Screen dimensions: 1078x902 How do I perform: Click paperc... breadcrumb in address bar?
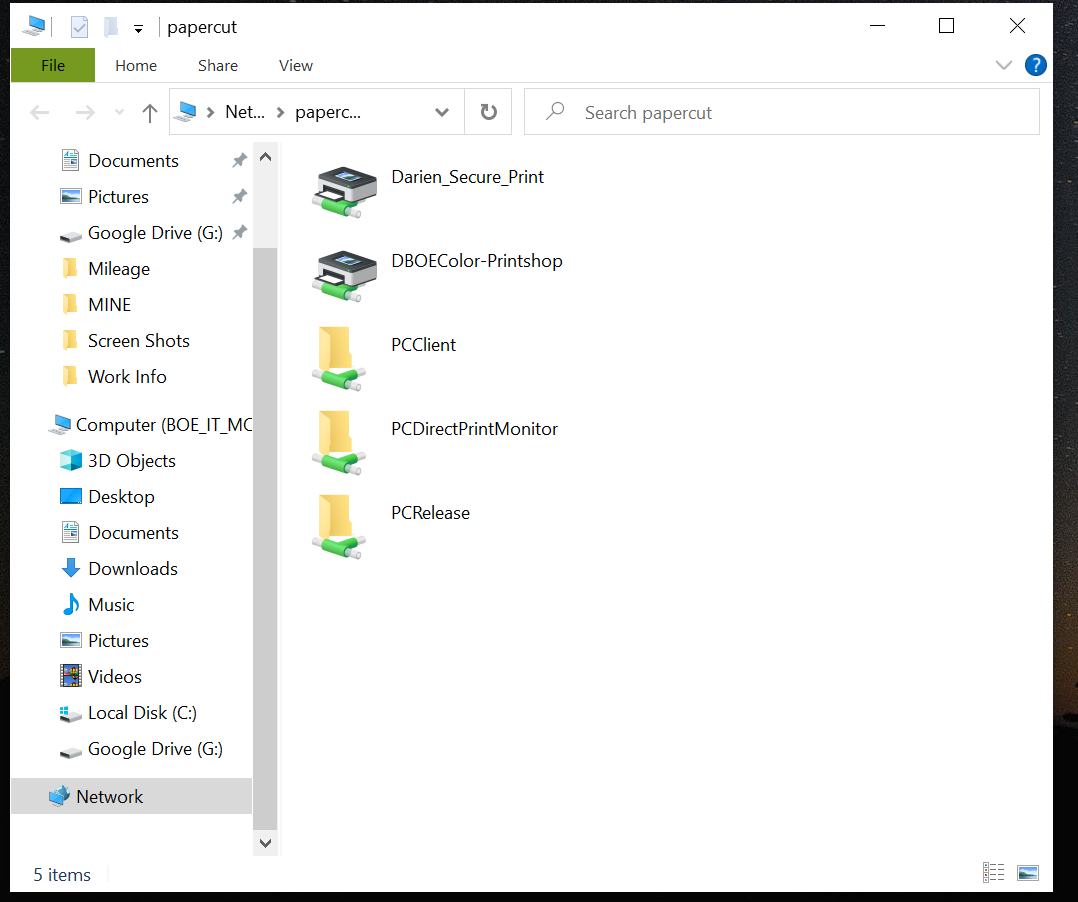[327, 112]
